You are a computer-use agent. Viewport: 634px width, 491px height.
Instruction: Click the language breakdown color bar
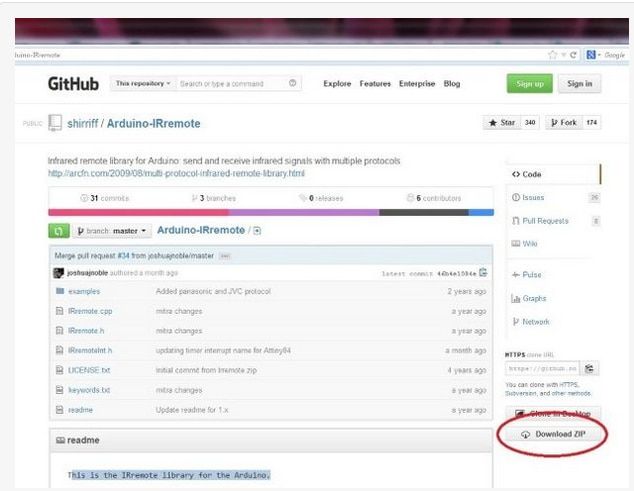[271, 212]
